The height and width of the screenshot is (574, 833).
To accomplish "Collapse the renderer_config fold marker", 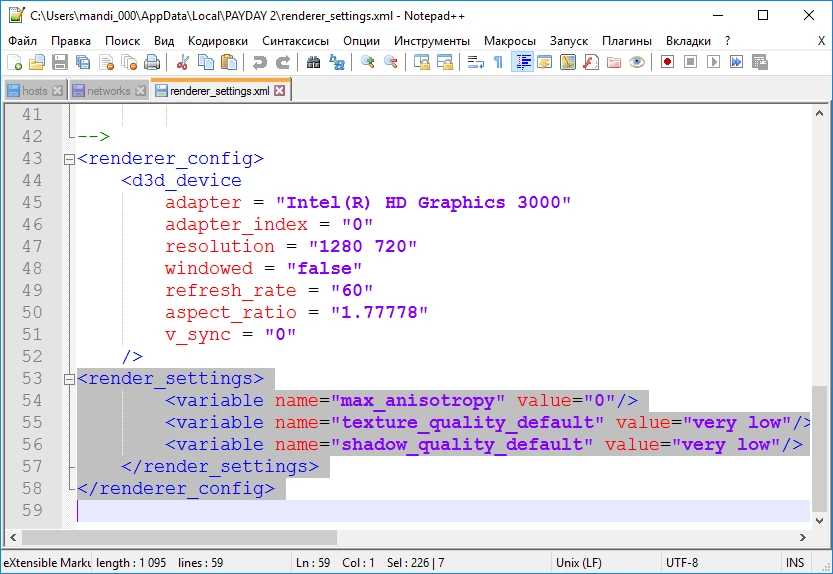I will tap(68, 159).
